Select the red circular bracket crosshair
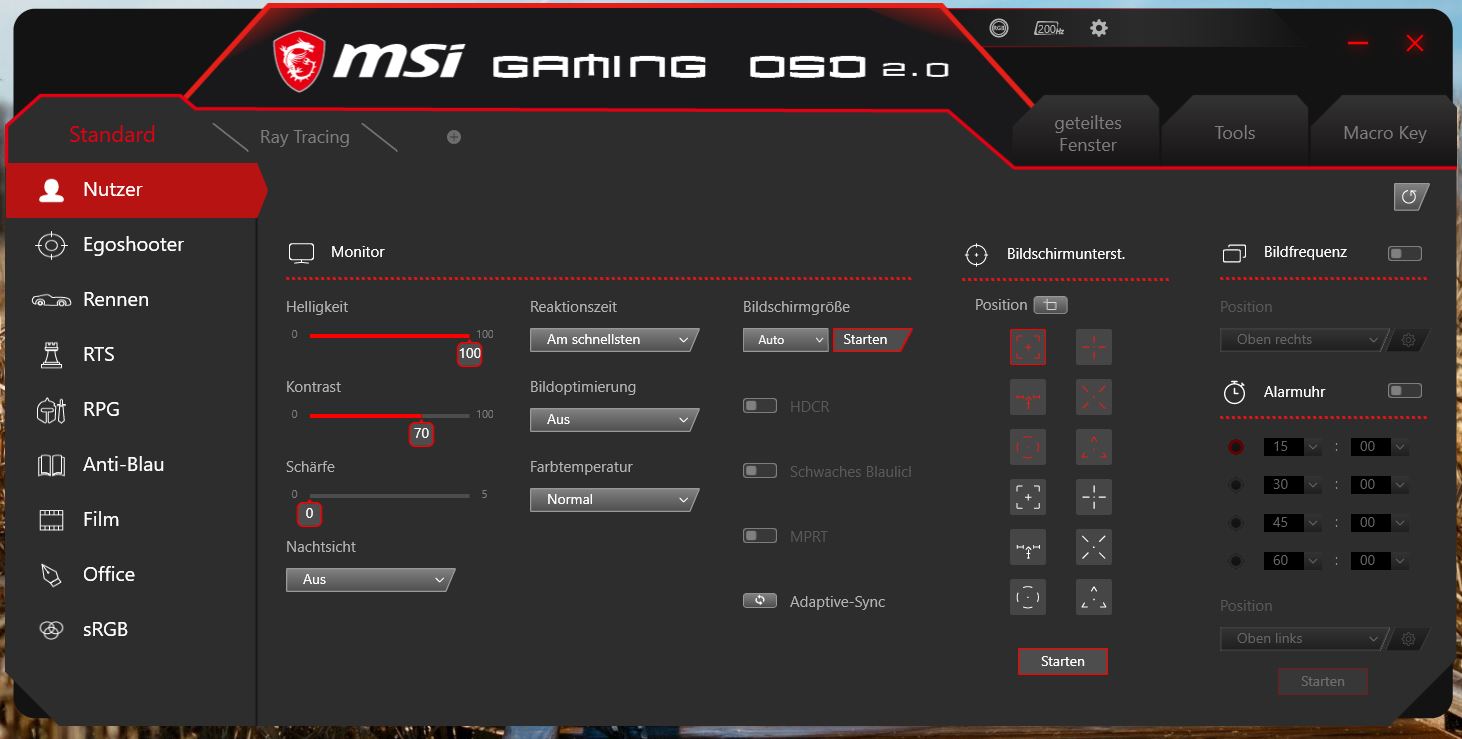1462x739 pixels. tap(1028, 447)
